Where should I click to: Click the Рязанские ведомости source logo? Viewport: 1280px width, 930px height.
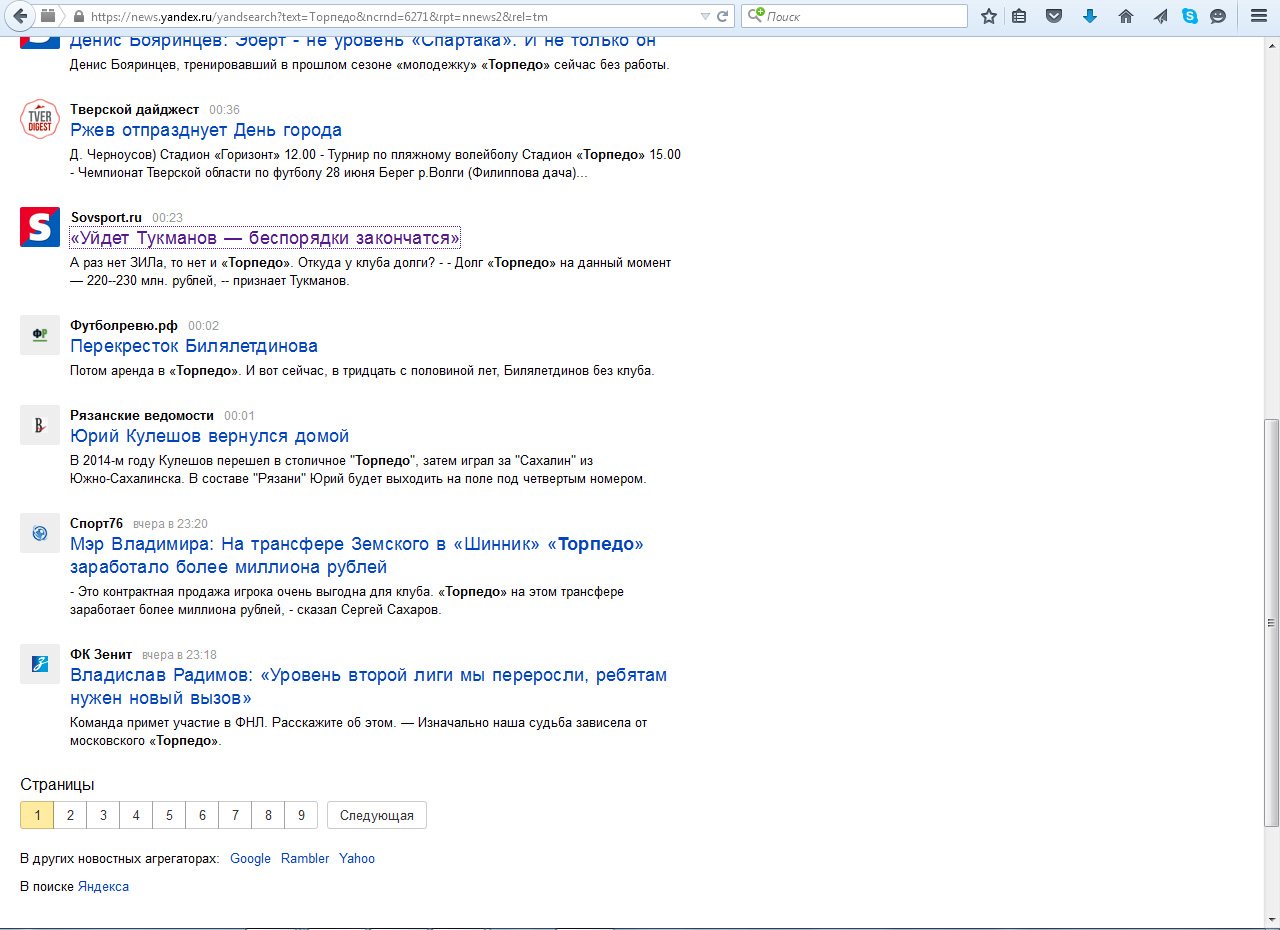click(x=40, y=425)
